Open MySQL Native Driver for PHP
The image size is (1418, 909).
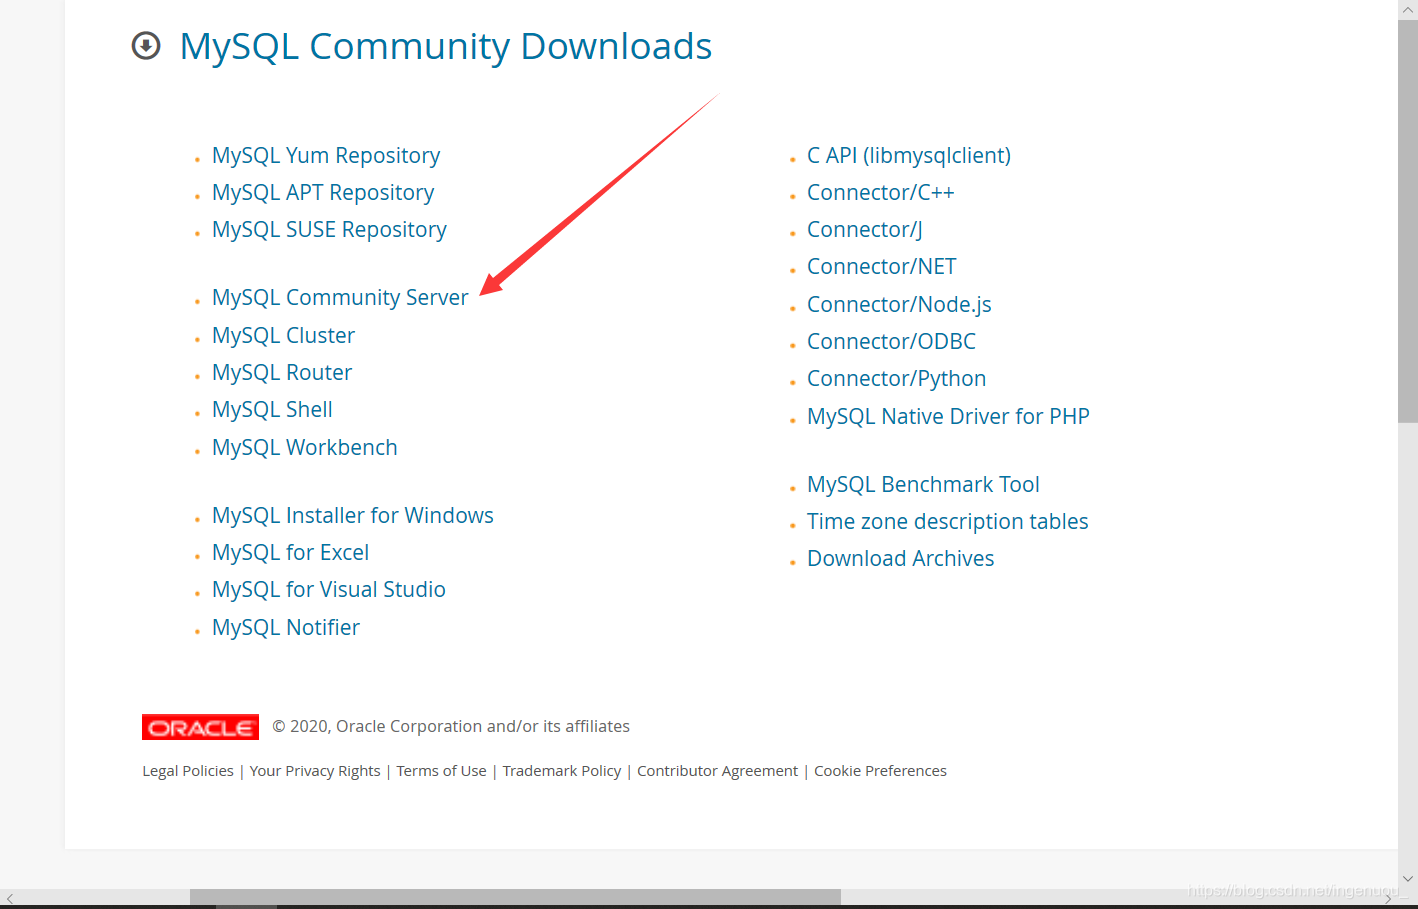coord(948,417)
